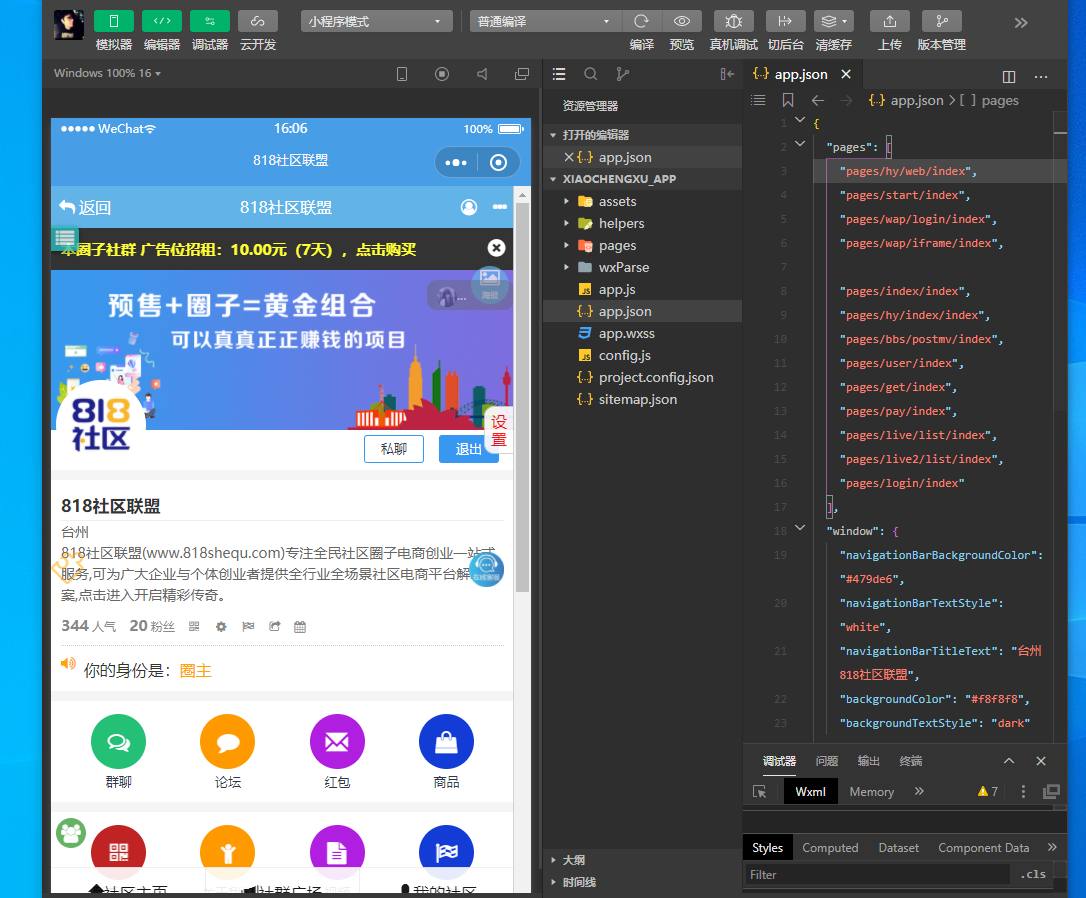The image size is (1086, 898).
Task: Click the real device debugging bug icon
Action: (733, 21)
